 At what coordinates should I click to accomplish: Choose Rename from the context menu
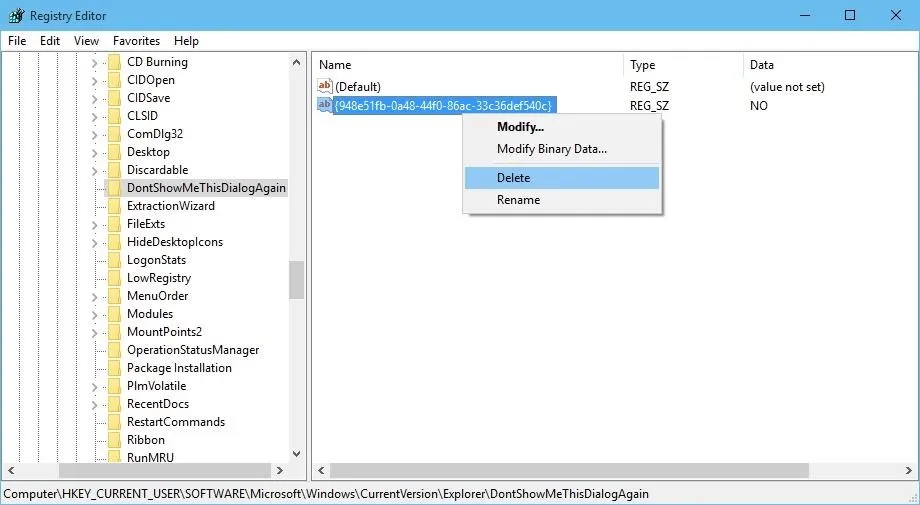point(562,200)
